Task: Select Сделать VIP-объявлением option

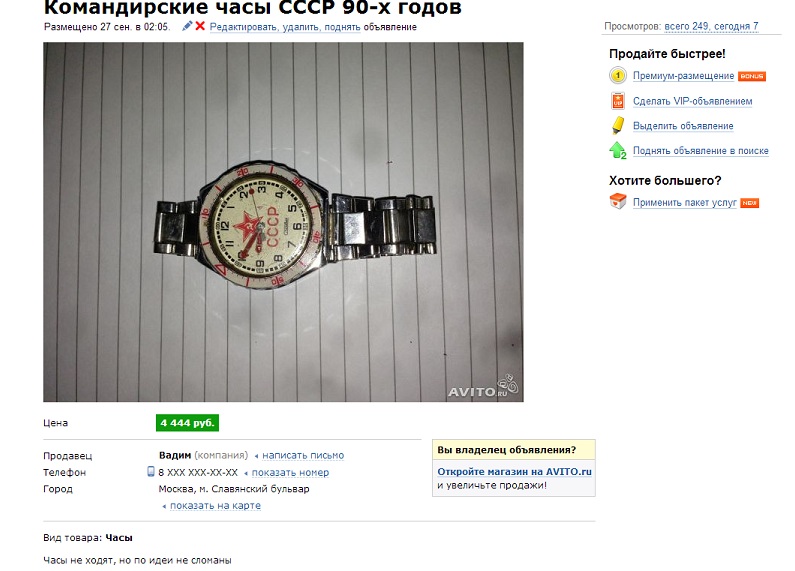Action: (x=692, y=101)
